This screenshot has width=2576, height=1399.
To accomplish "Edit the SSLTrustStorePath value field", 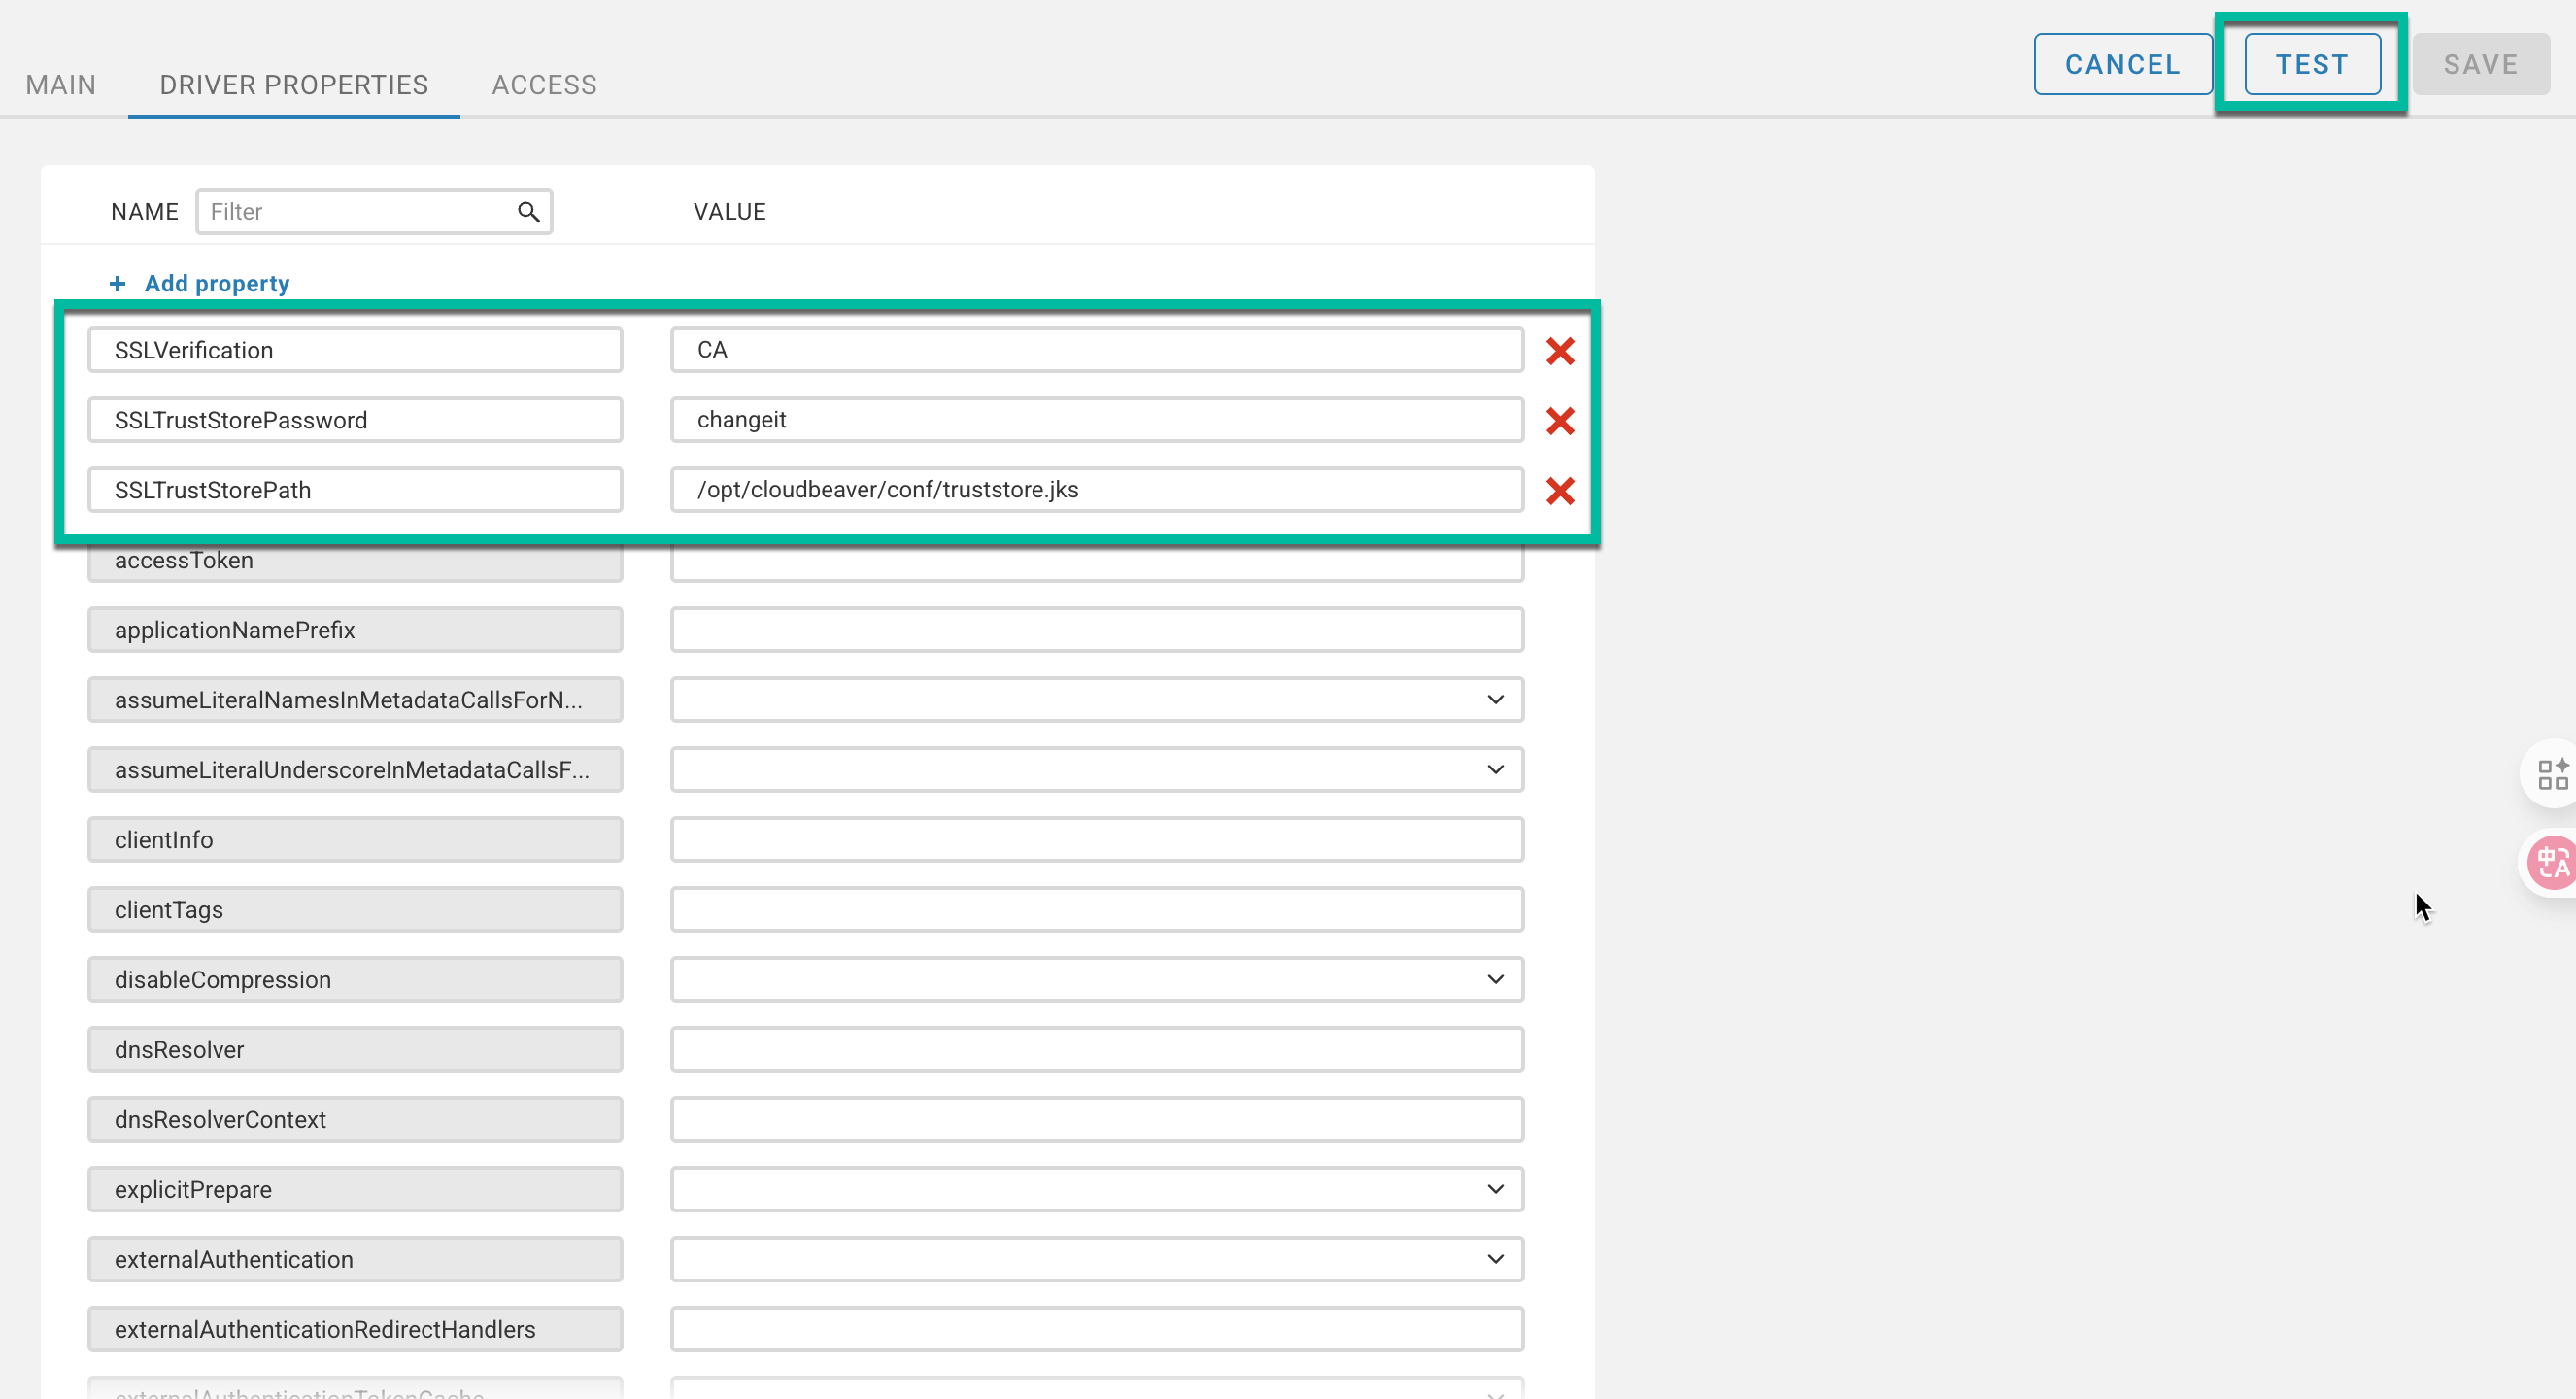I will (1096, 490).
